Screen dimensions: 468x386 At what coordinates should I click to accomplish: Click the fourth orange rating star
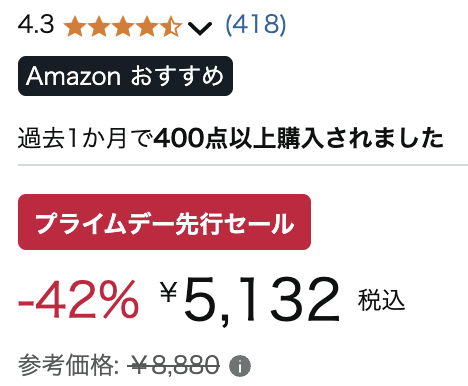click(147, 26)
